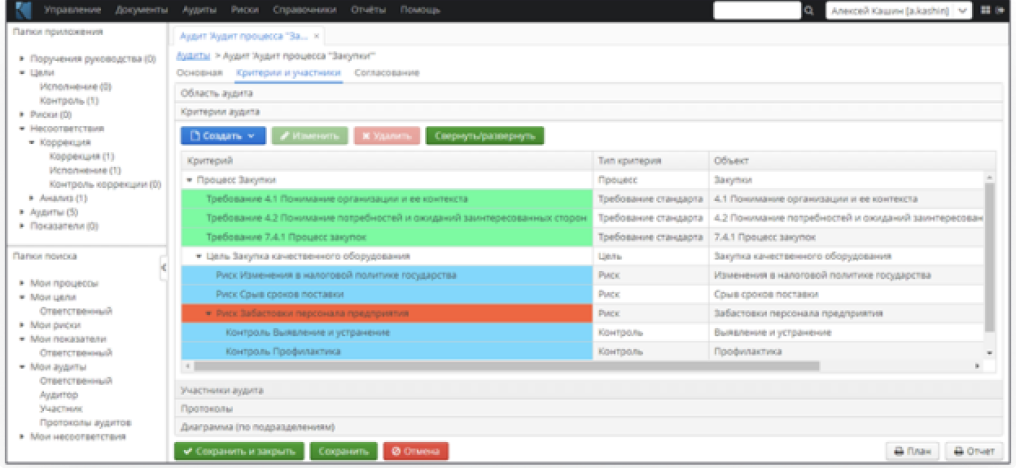Viewport: 1016px width, 468px height.
Task: Open the Управление menu
Action: [72, 10]
